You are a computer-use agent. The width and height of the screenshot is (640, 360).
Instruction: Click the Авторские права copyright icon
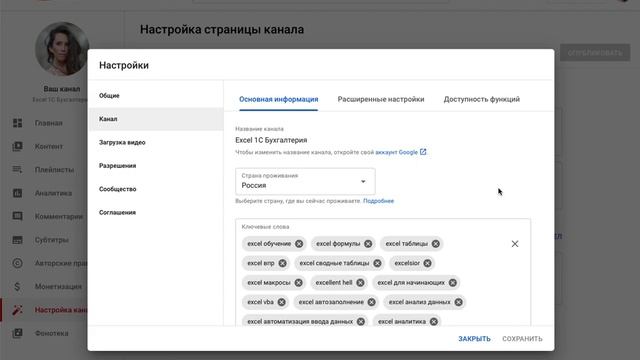[x=18, y=263]
